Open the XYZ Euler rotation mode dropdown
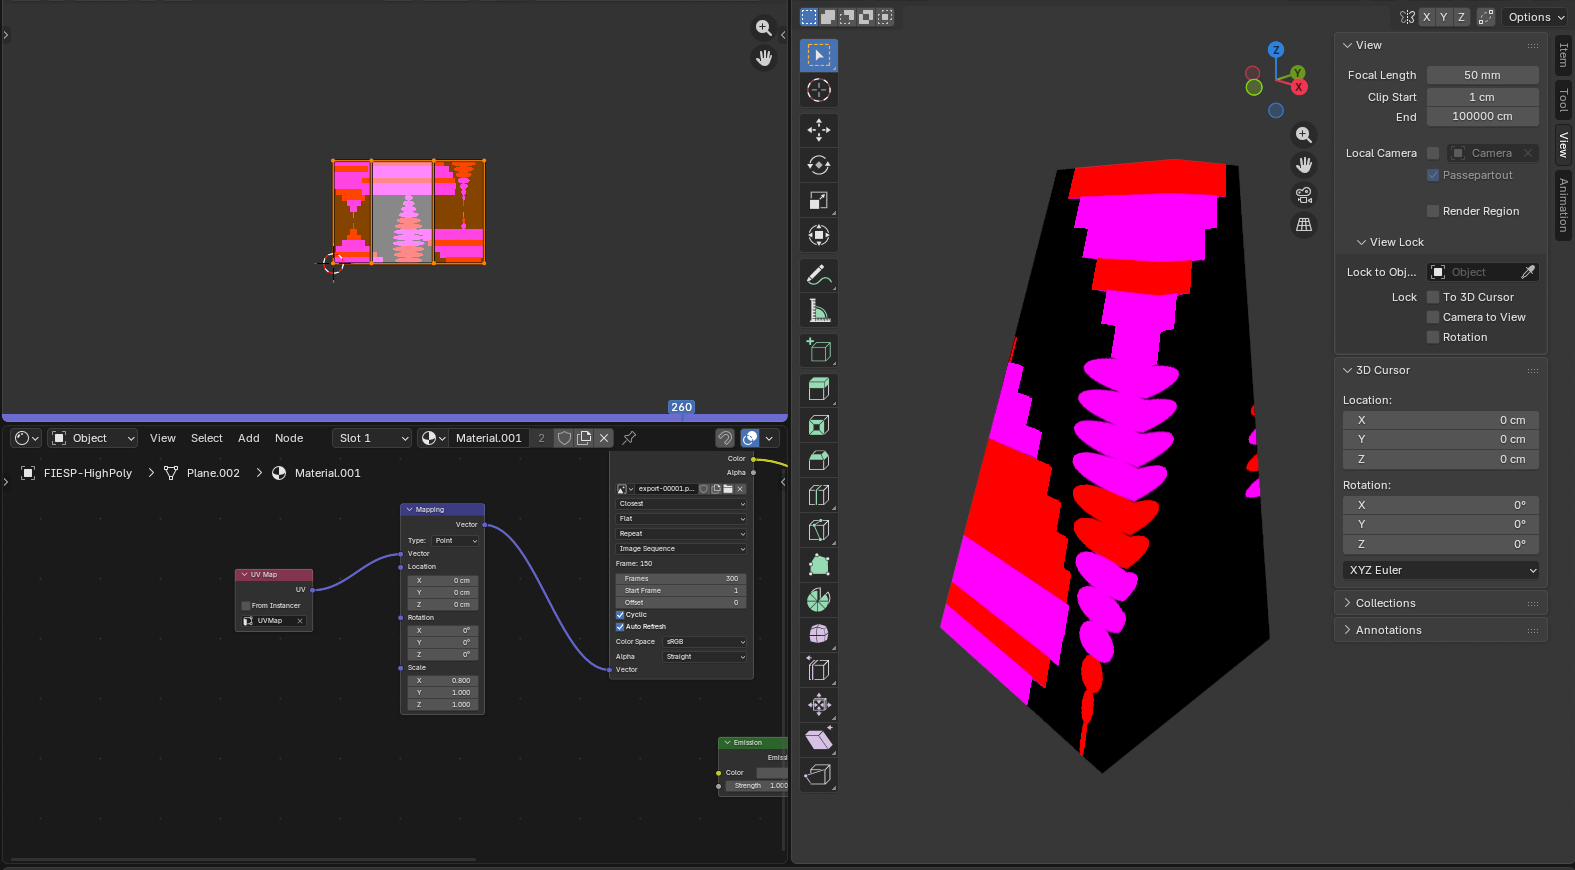Screen dimensions: 1575x870 pos(1441,570)
